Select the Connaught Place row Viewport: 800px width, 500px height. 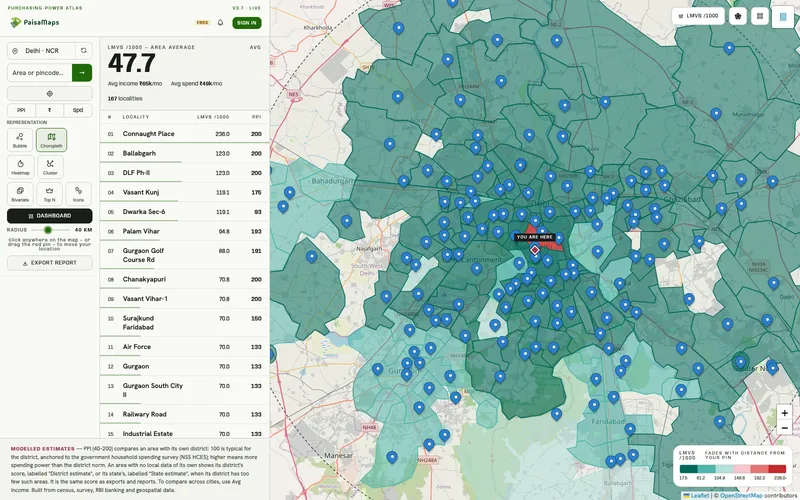pos(184,134)
